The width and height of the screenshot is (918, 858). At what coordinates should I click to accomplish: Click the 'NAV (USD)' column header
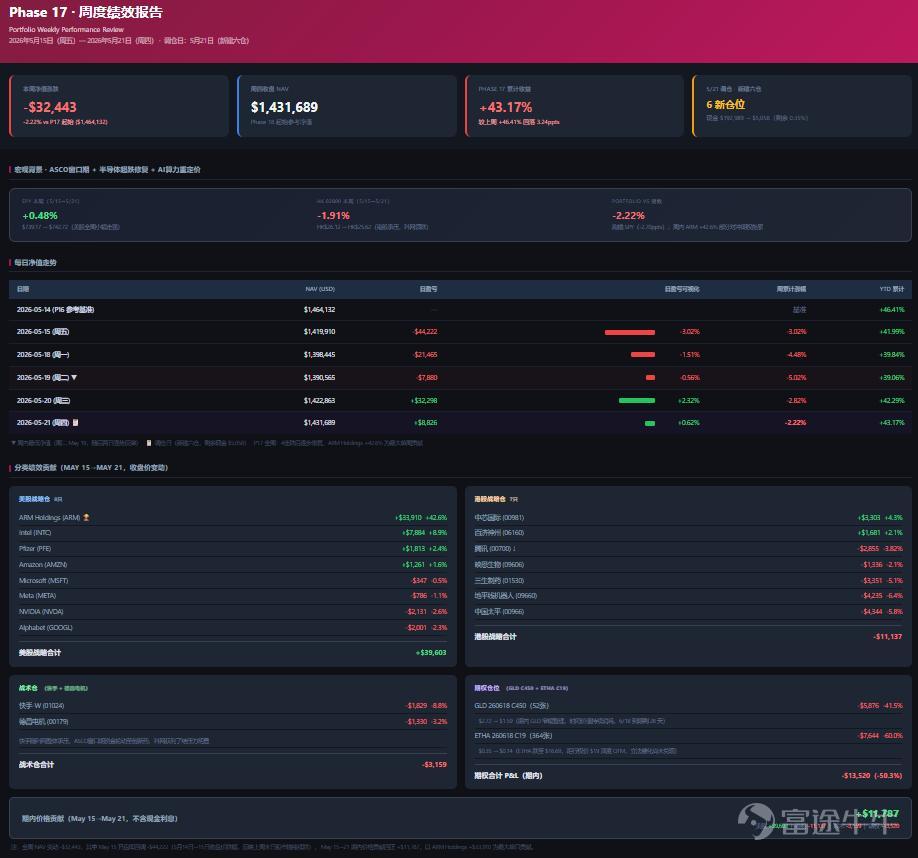[320, 289]
